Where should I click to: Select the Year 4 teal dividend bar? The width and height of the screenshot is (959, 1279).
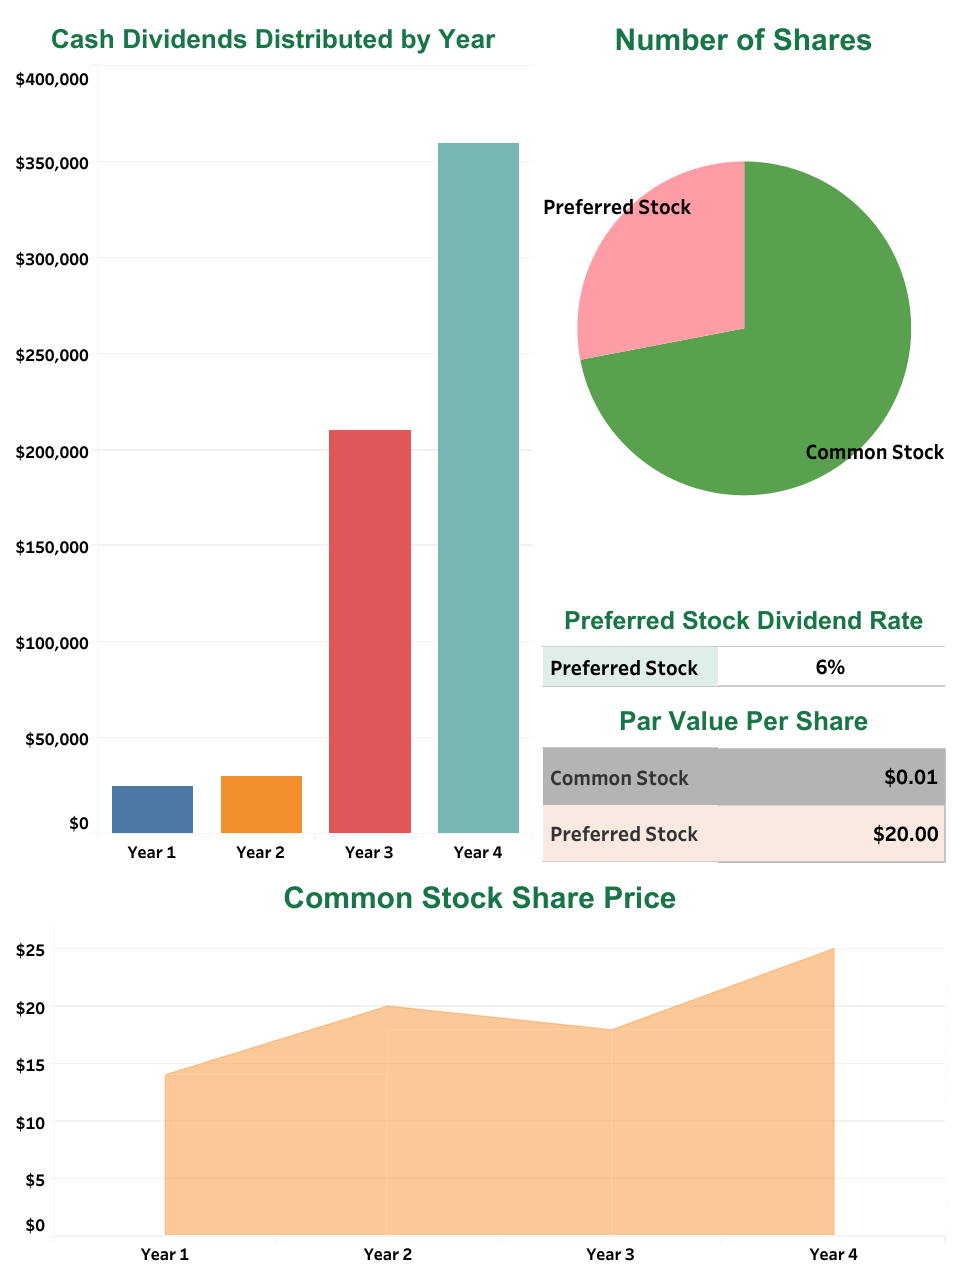pyautogui.click(x=478, y=490)
